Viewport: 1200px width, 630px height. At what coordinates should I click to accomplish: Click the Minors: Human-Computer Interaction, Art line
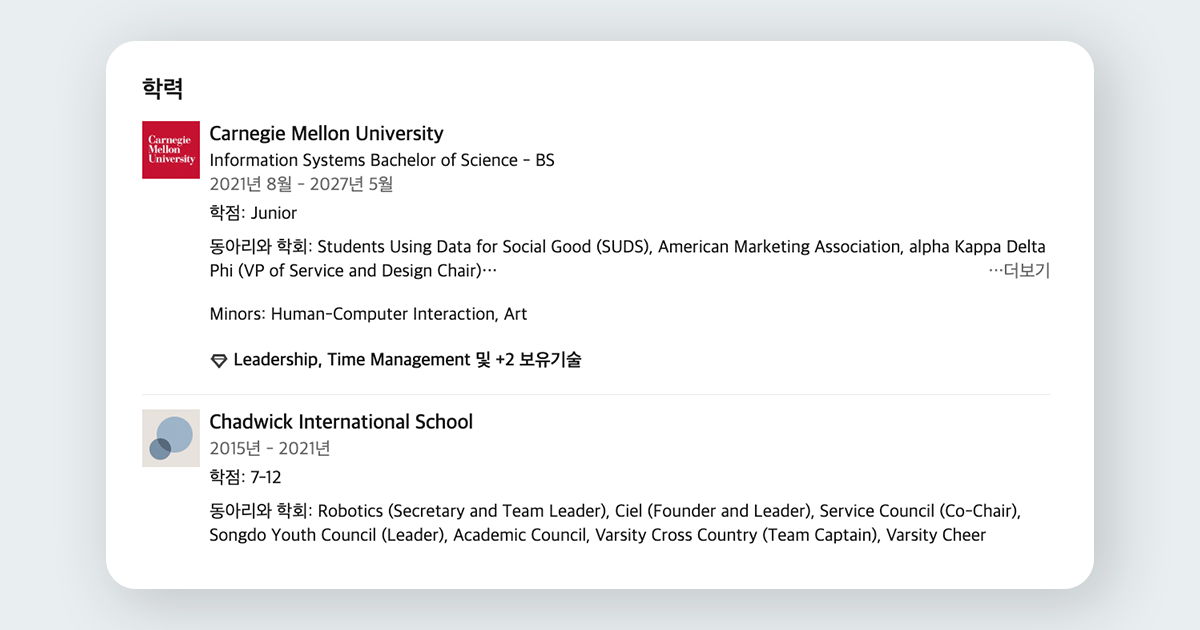click(368, 314)
